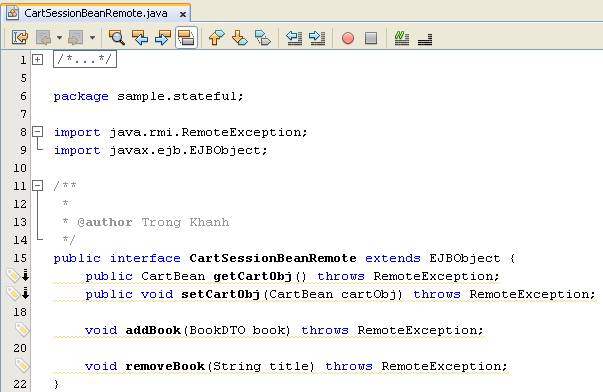Click the 'removeBook' method name
The width and height of the screenshot is (603, 392).
(165, 366)
